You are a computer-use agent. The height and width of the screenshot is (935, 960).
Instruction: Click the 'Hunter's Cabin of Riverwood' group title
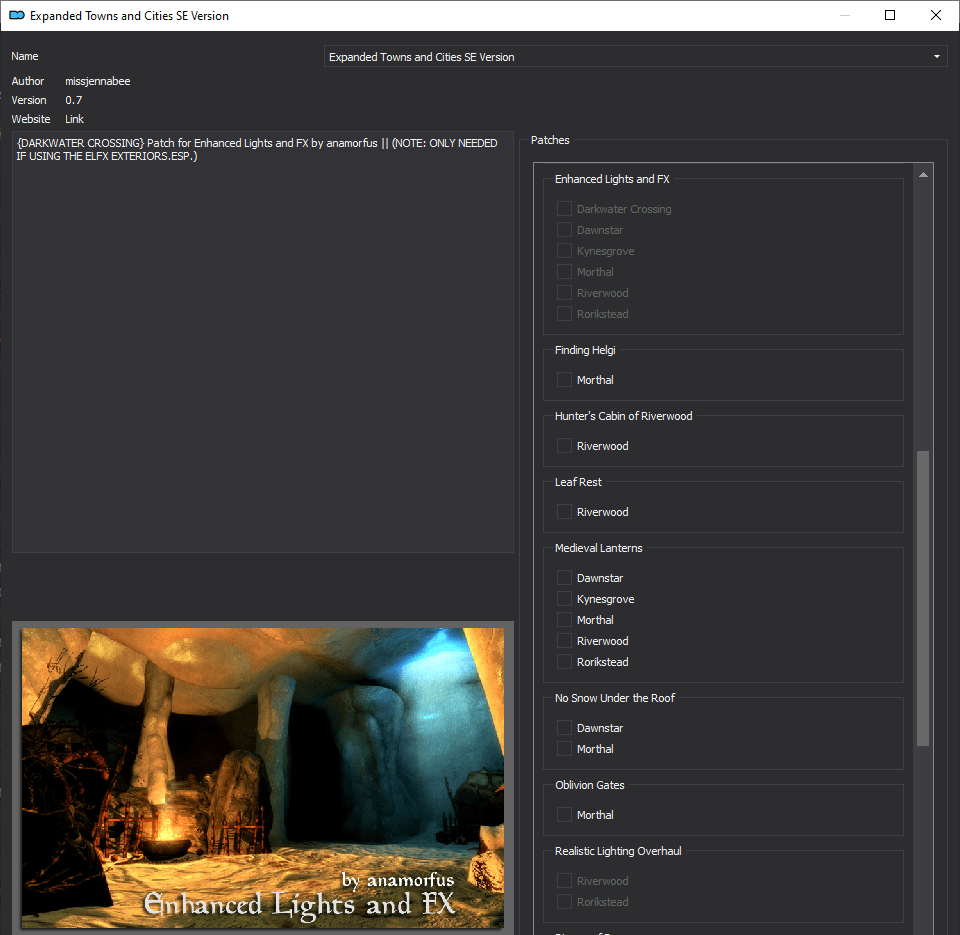[623, 416]
